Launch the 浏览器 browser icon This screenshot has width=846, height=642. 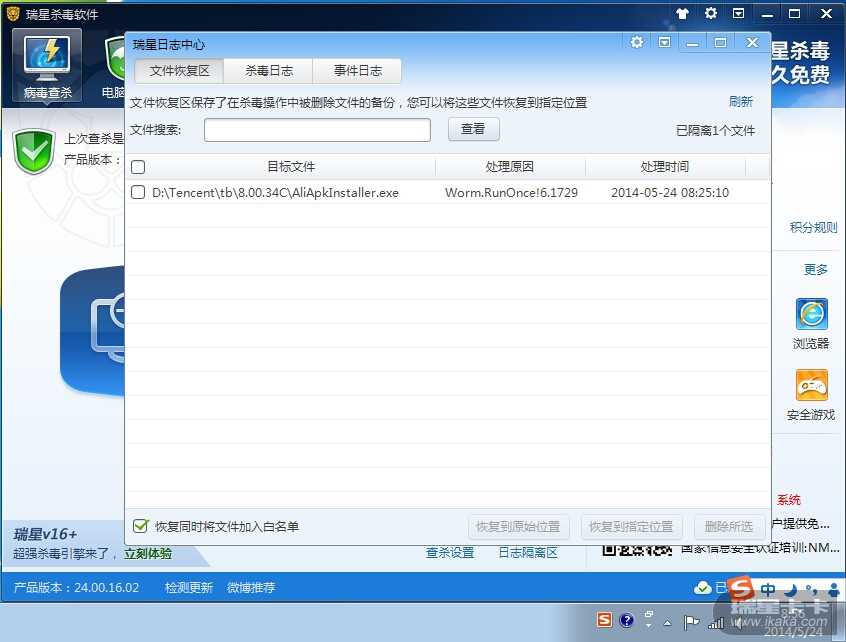coord(811,314)
